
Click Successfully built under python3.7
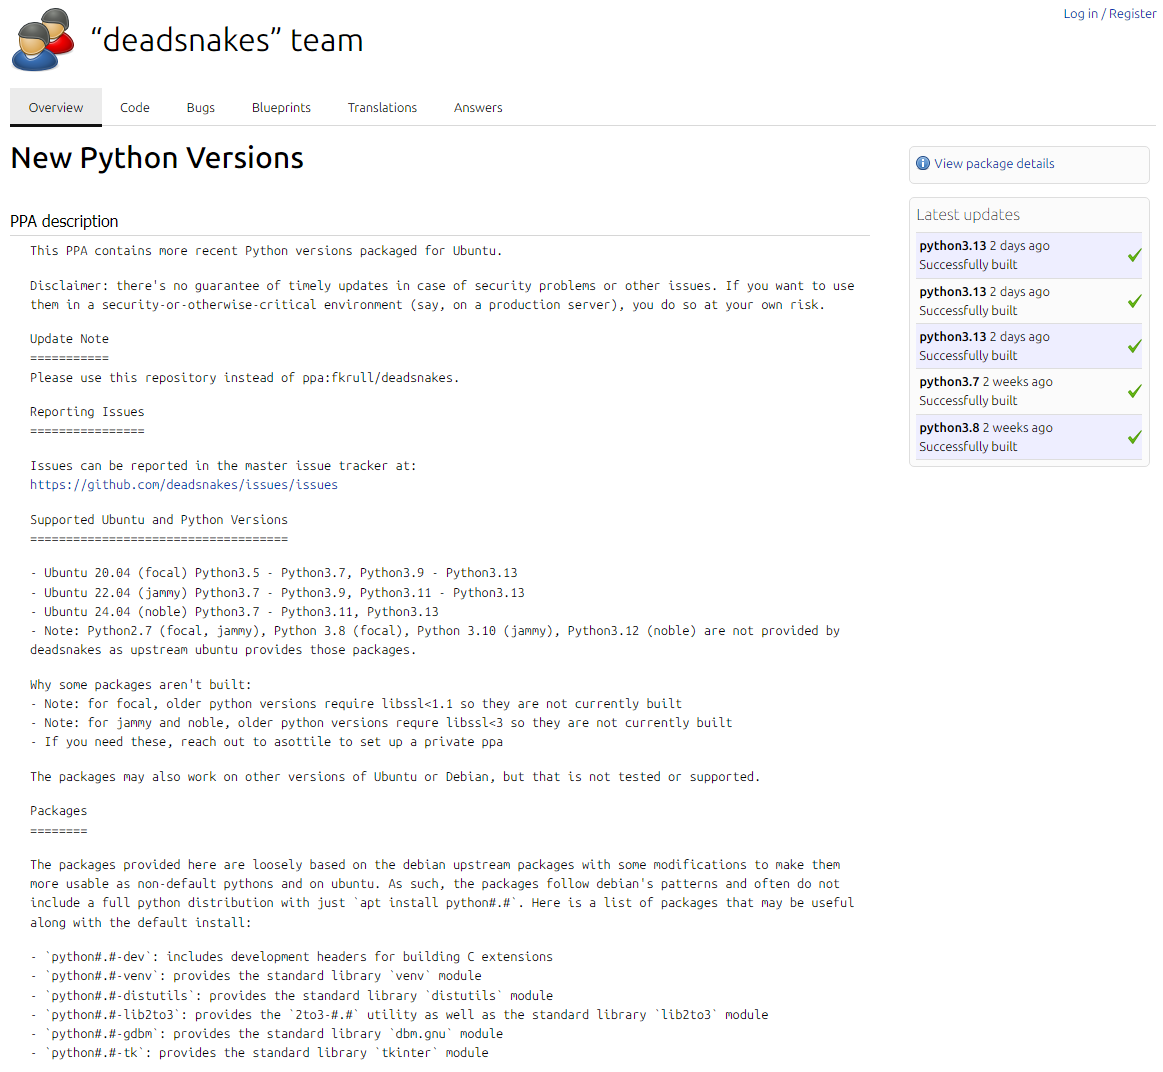tap(968, 401)
